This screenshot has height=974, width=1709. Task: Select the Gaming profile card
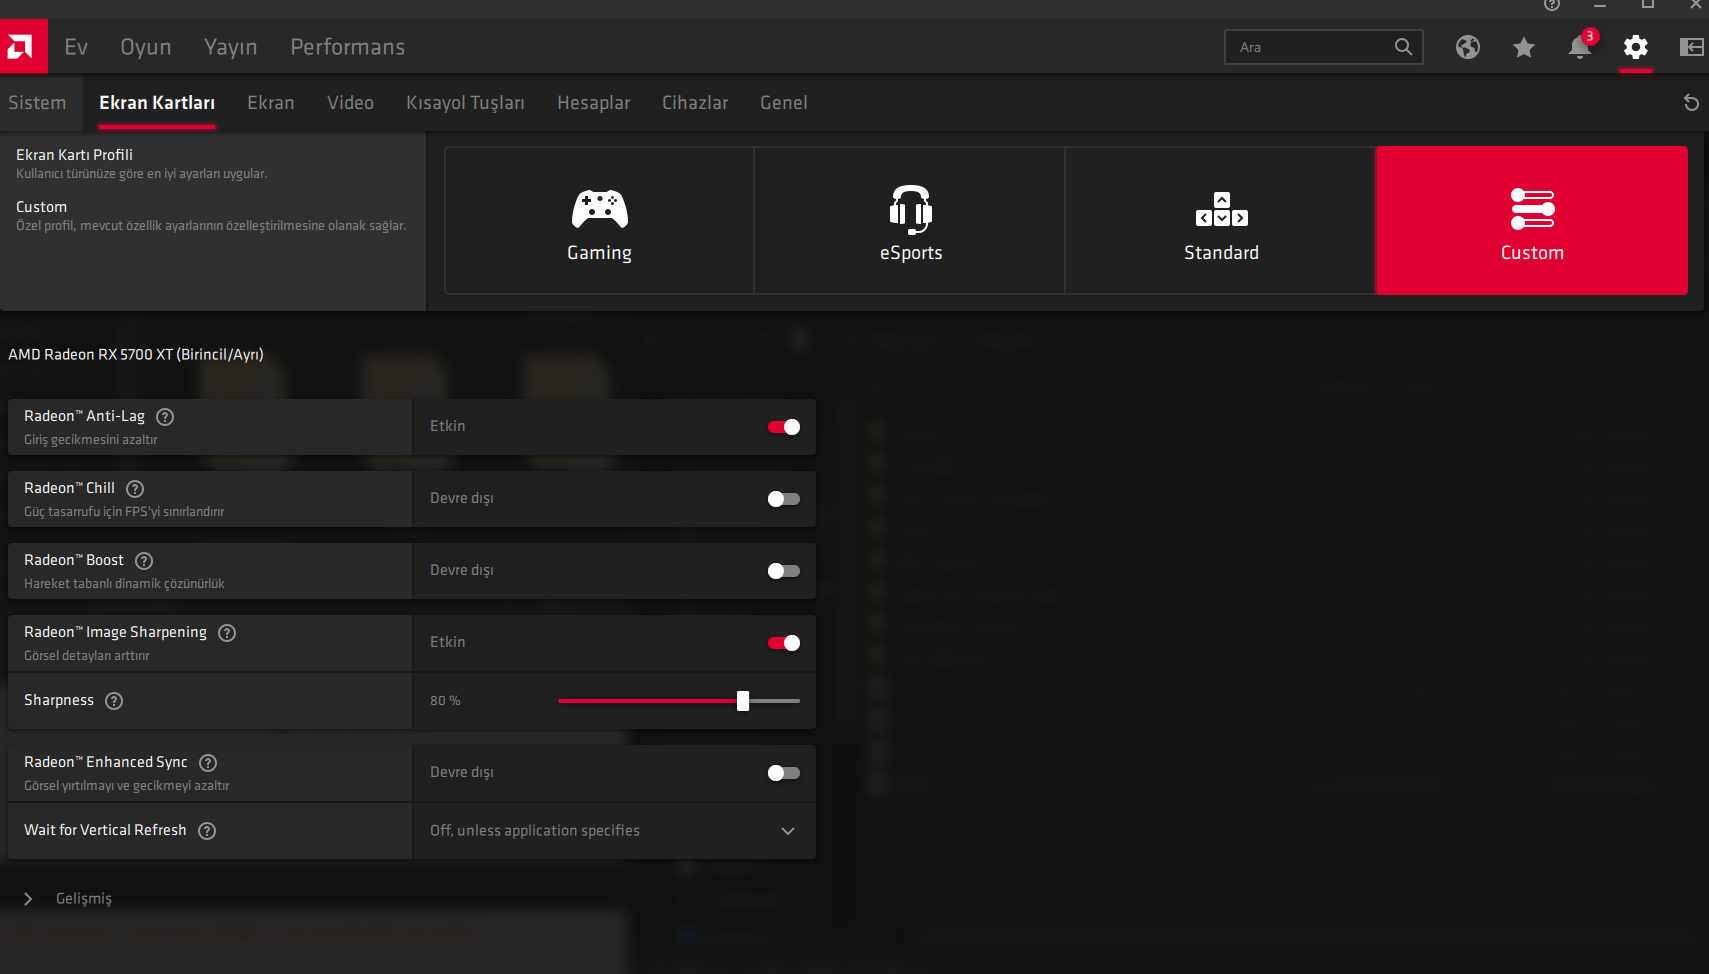599,221
